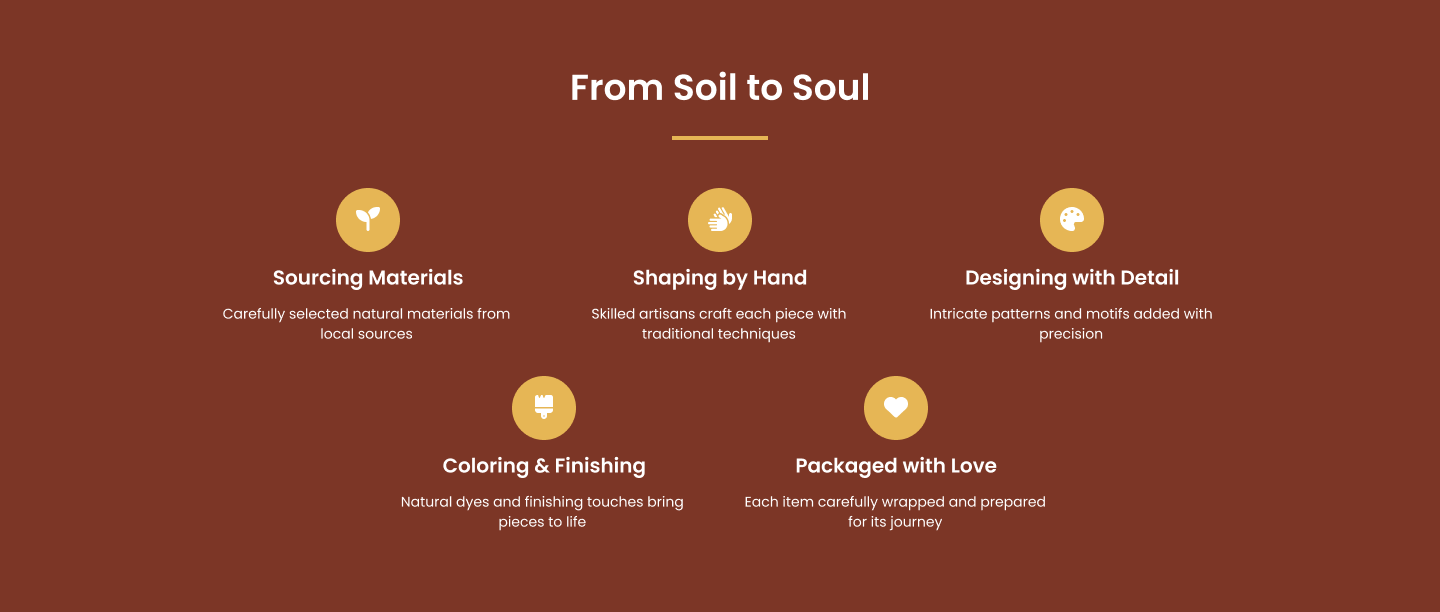The height and width of the screenshot is (612, 1440).
Task: Select the 'From Soil to Soul' heading
Action: [x=720, y=88]
